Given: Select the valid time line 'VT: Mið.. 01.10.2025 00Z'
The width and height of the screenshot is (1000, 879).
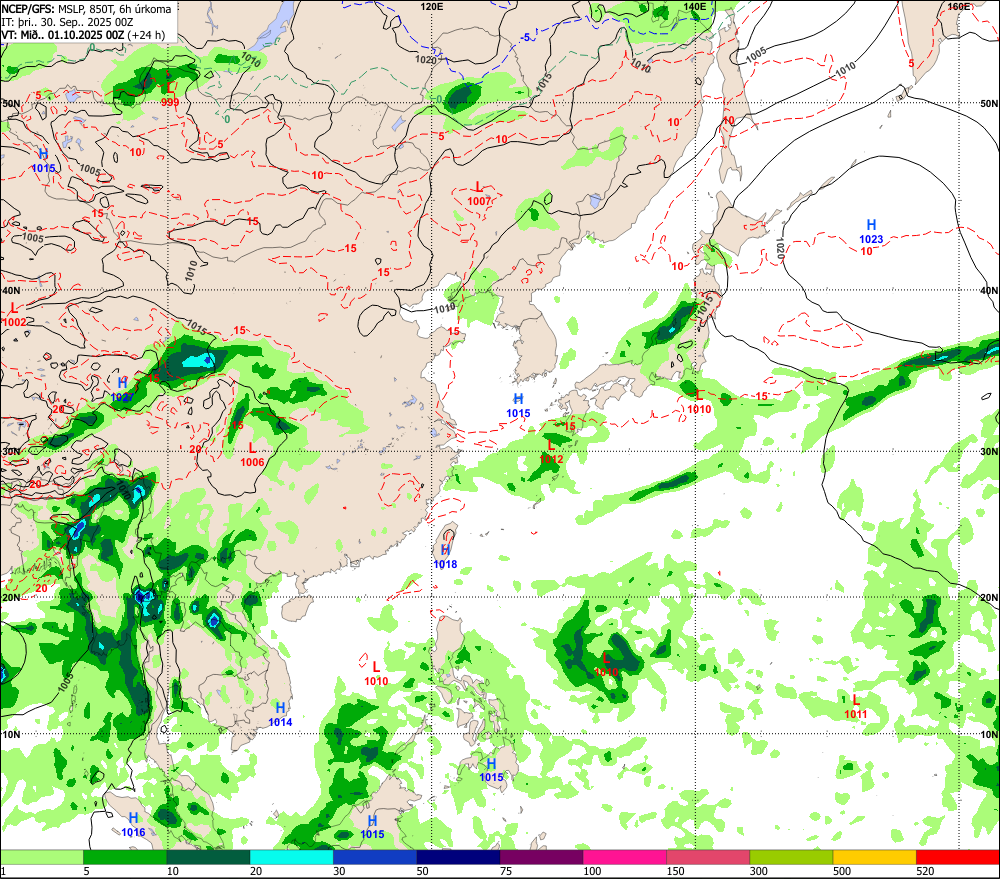Looking at the screenshot, I should point(62,35).
